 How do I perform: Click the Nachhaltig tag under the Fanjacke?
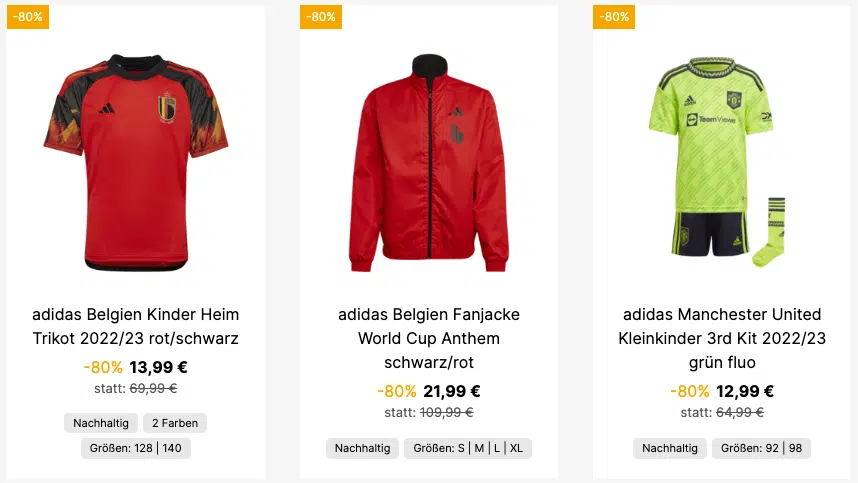tap(362, 448)
